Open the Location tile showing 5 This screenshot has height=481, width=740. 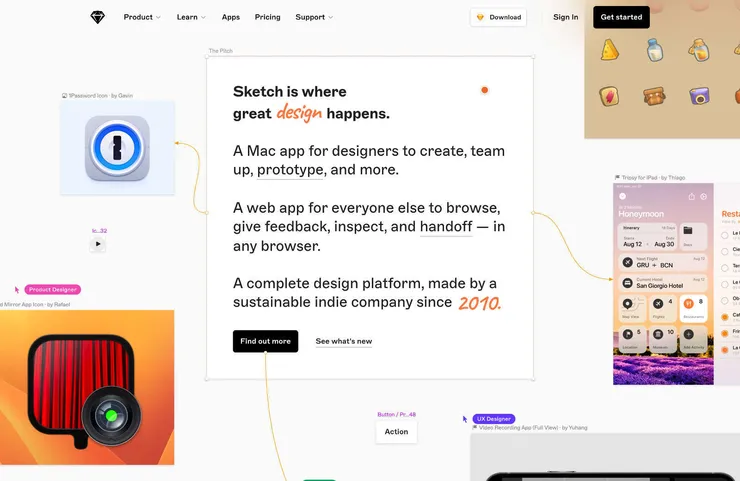tap(631, 339)
